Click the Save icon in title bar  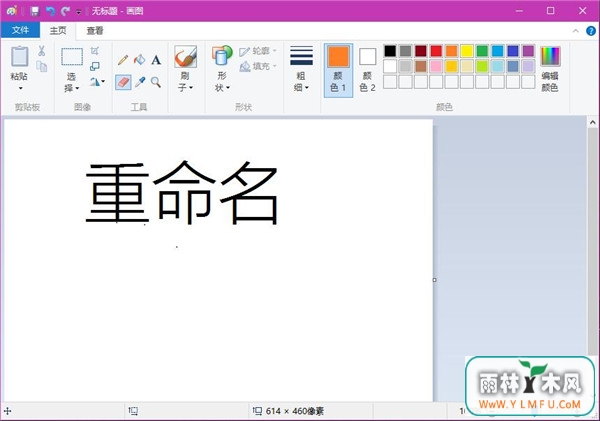[35, 11]
